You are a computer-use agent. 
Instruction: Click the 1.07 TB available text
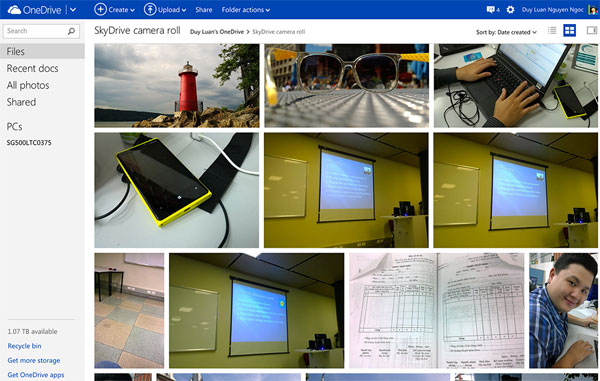click(33, 331)
